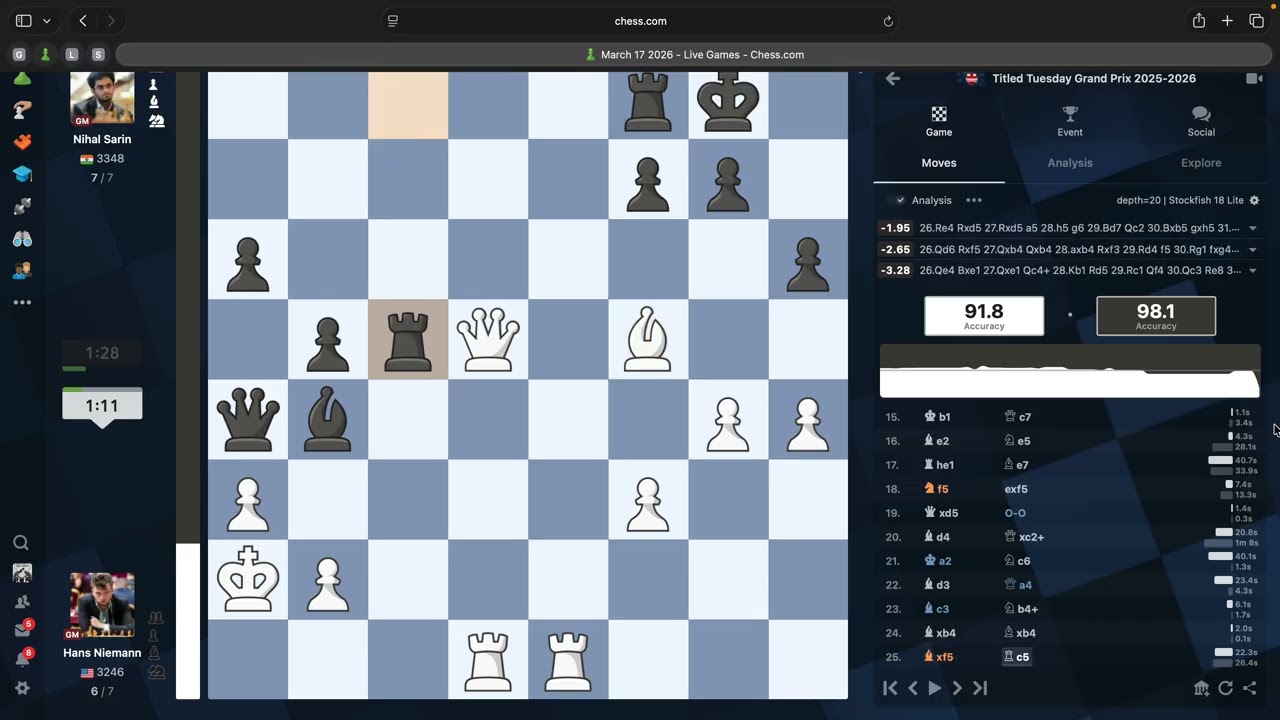The image size is (1280, 720).
Task: Click move 20 black queen xc2+
Action: (x=1025, y=537)
